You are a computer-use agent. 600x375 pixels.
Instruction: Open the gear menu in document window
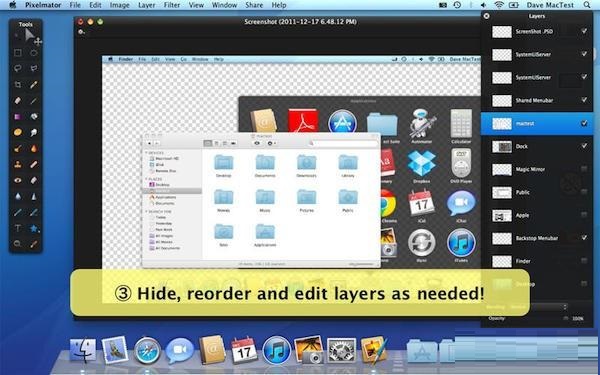coord(81,32)
